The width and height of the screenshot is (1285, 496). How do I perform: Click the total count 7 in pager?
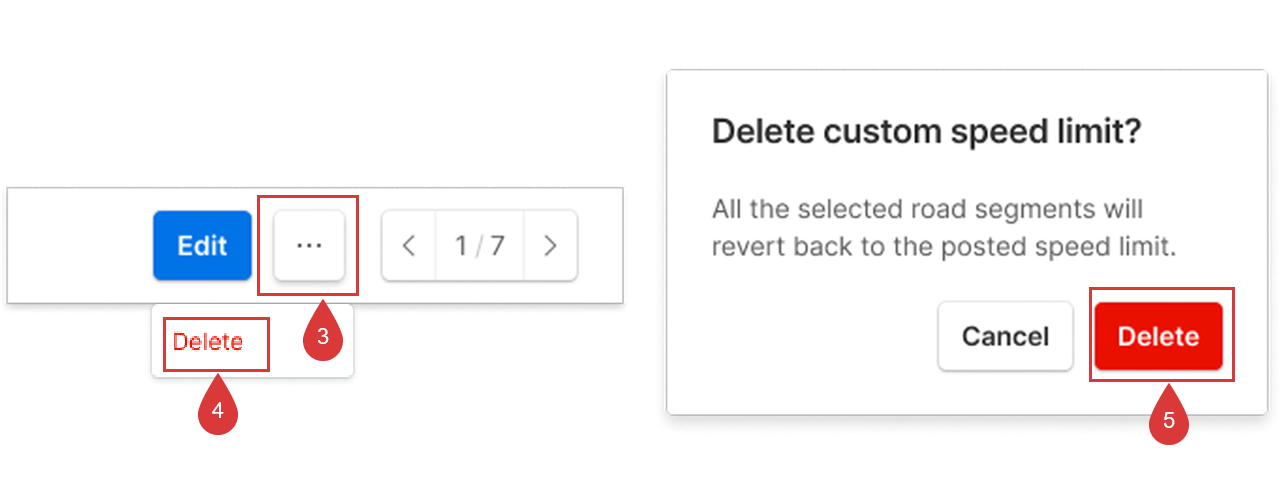point(497,245)
